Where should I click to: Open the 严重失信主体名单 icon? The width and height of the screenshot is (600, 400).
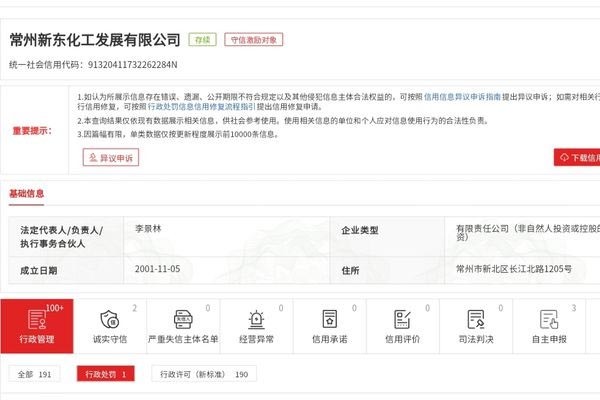coord(183,320)
